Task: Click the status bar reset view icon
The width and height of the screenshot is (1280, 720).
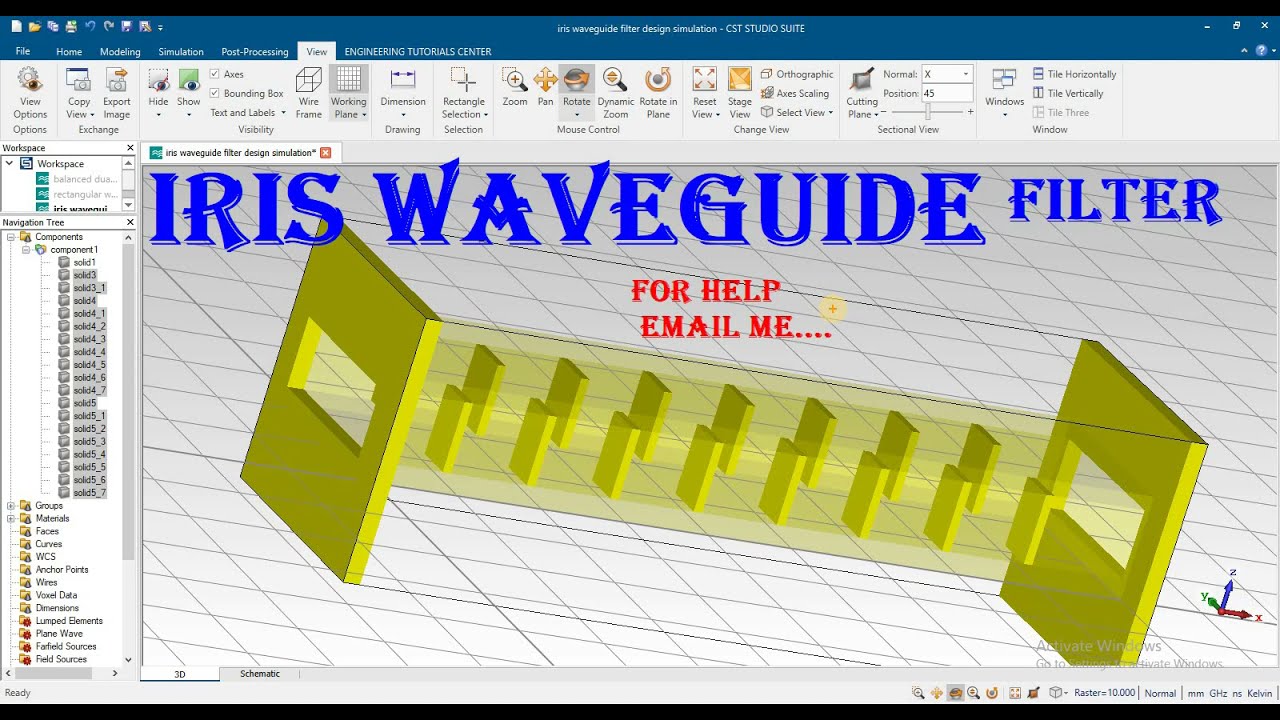Action: coord(1015,693)
